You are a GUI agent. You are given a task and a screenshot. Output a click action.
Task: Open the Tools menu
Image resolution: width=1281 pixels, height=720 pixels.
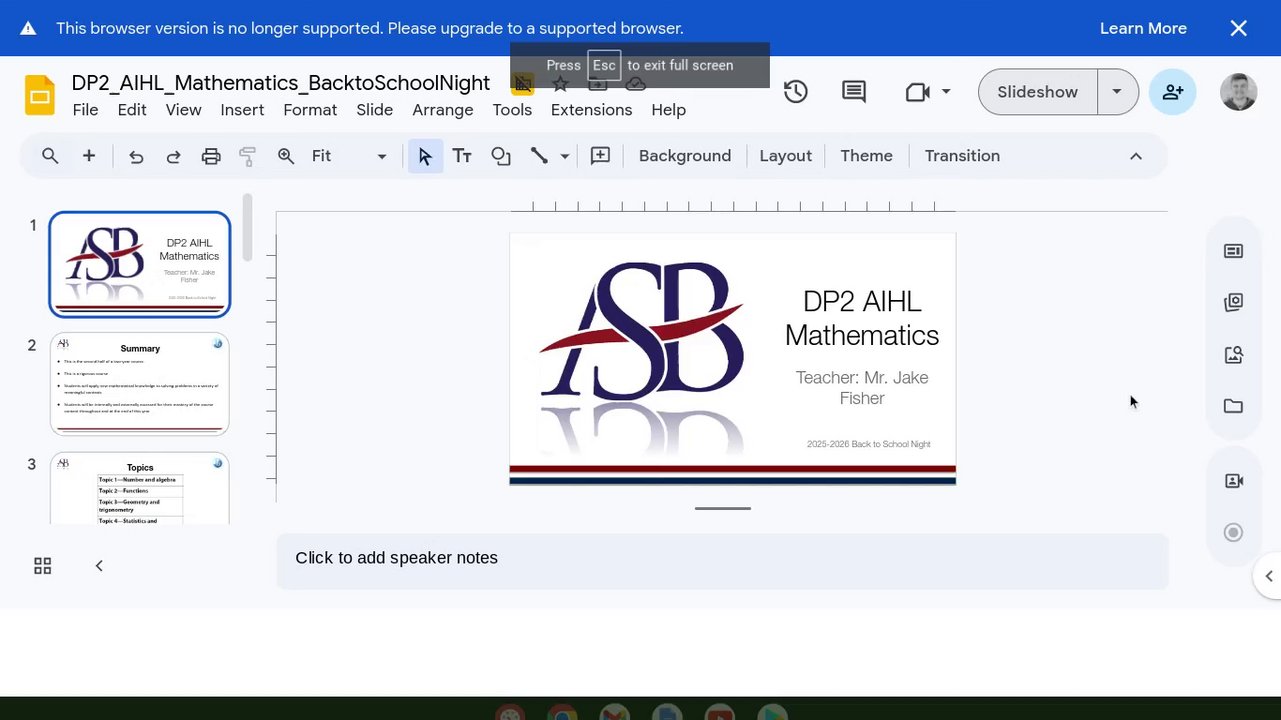pyautogui.click(x=512, y=110)
